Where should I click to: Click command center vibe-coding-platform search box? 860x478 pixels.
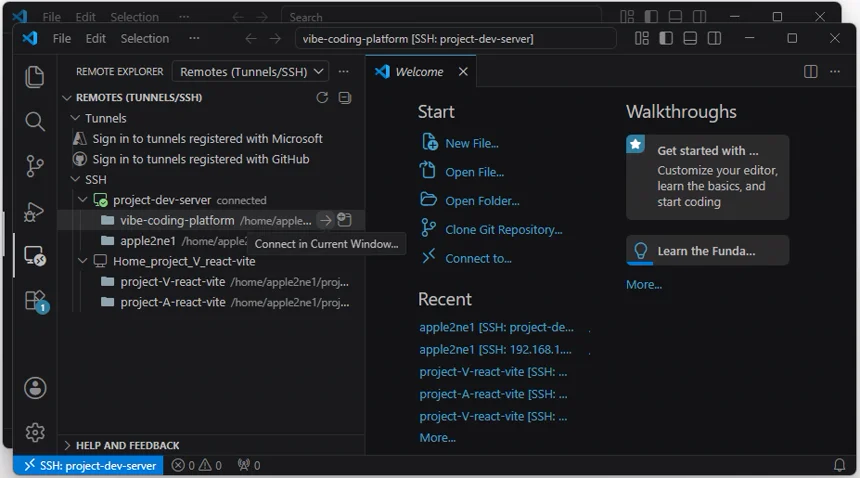coord(455,38)
